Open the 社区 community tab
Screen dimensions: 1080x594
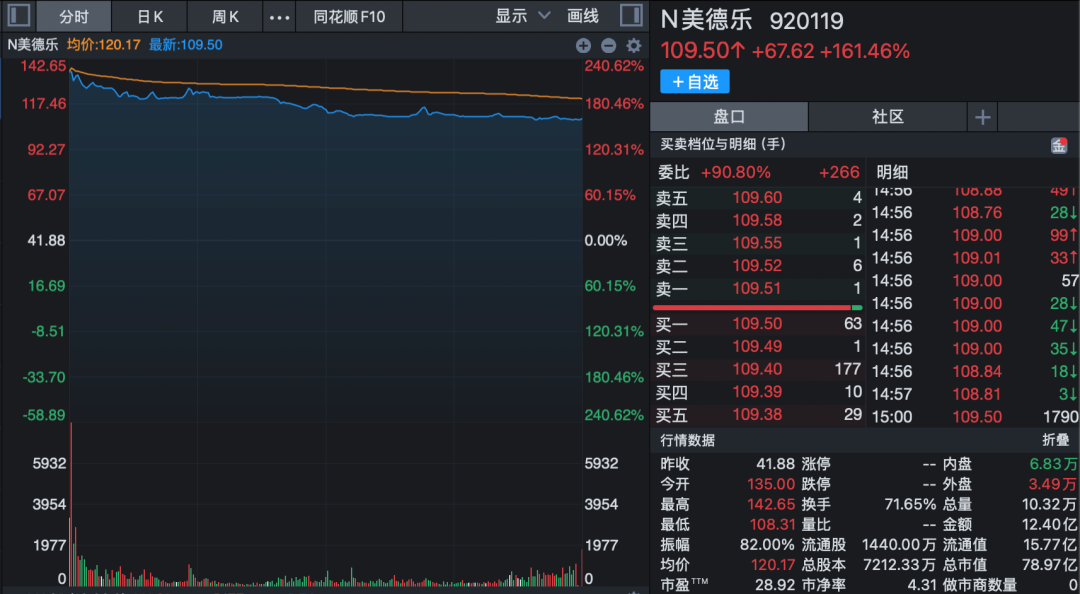[887, 117]
